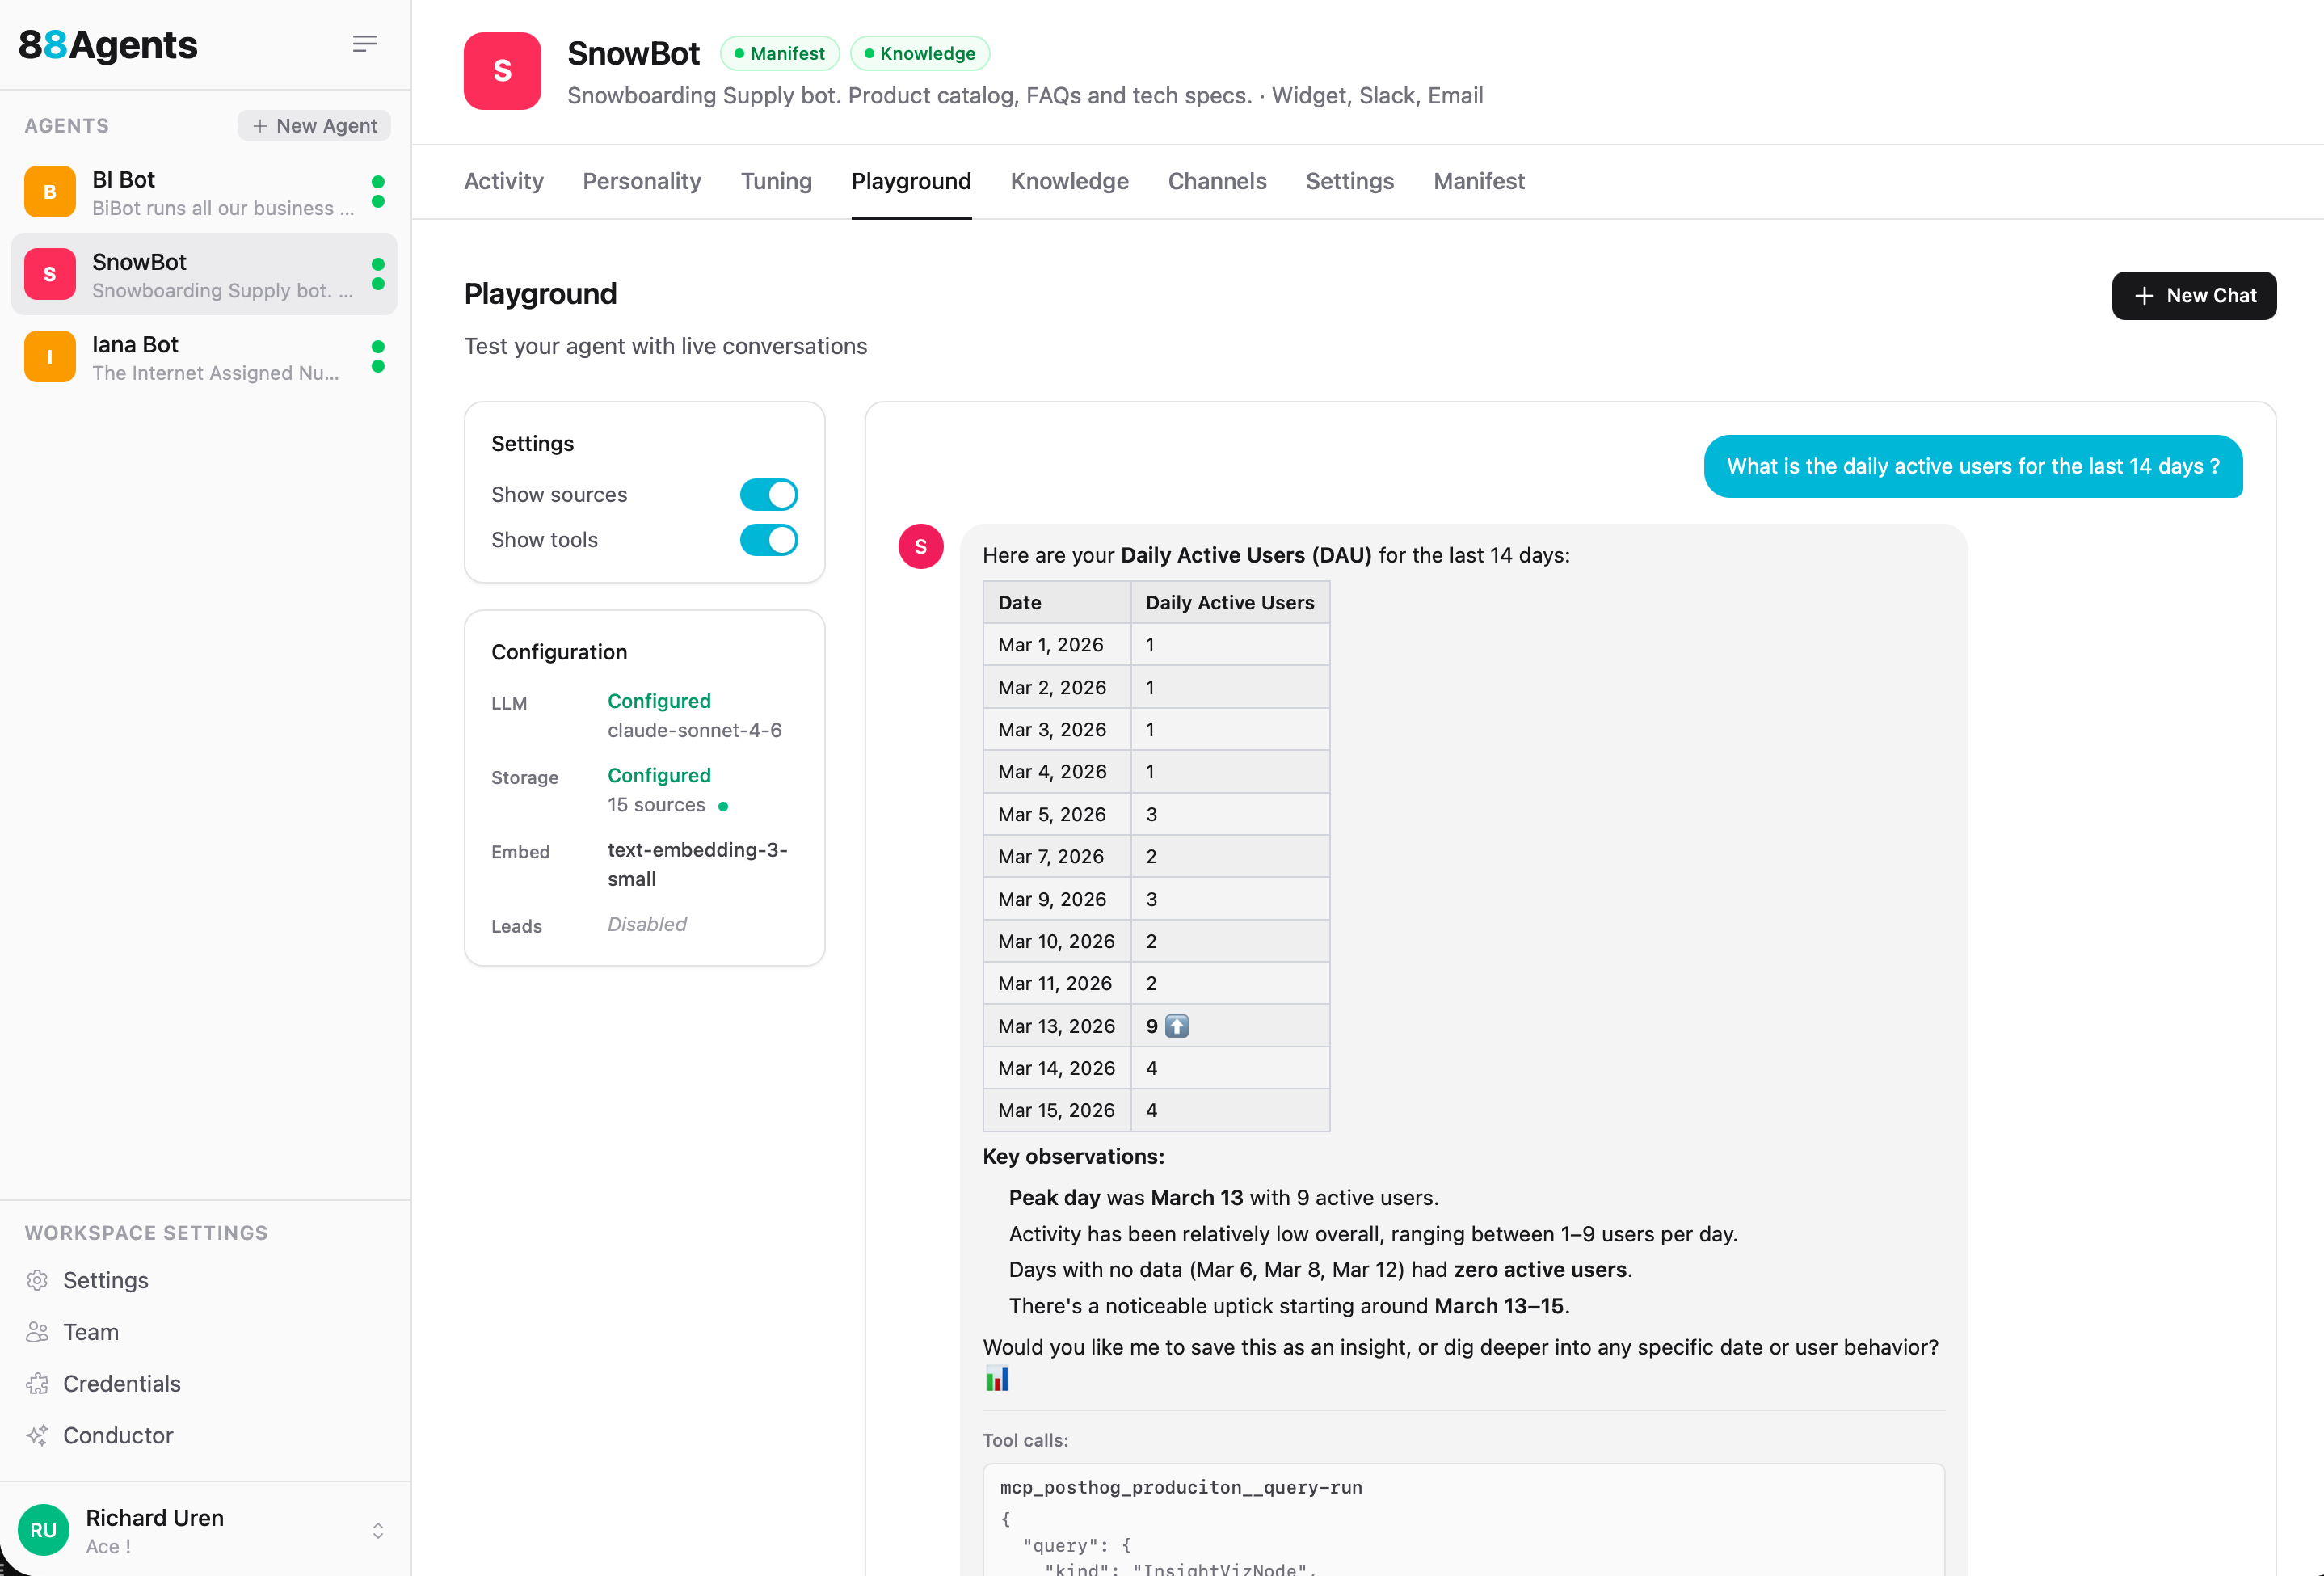The width and height of the screenshot is (2324, 1576).
Task: Open Credentials puzzle icon
Action: click(38, 1384)
